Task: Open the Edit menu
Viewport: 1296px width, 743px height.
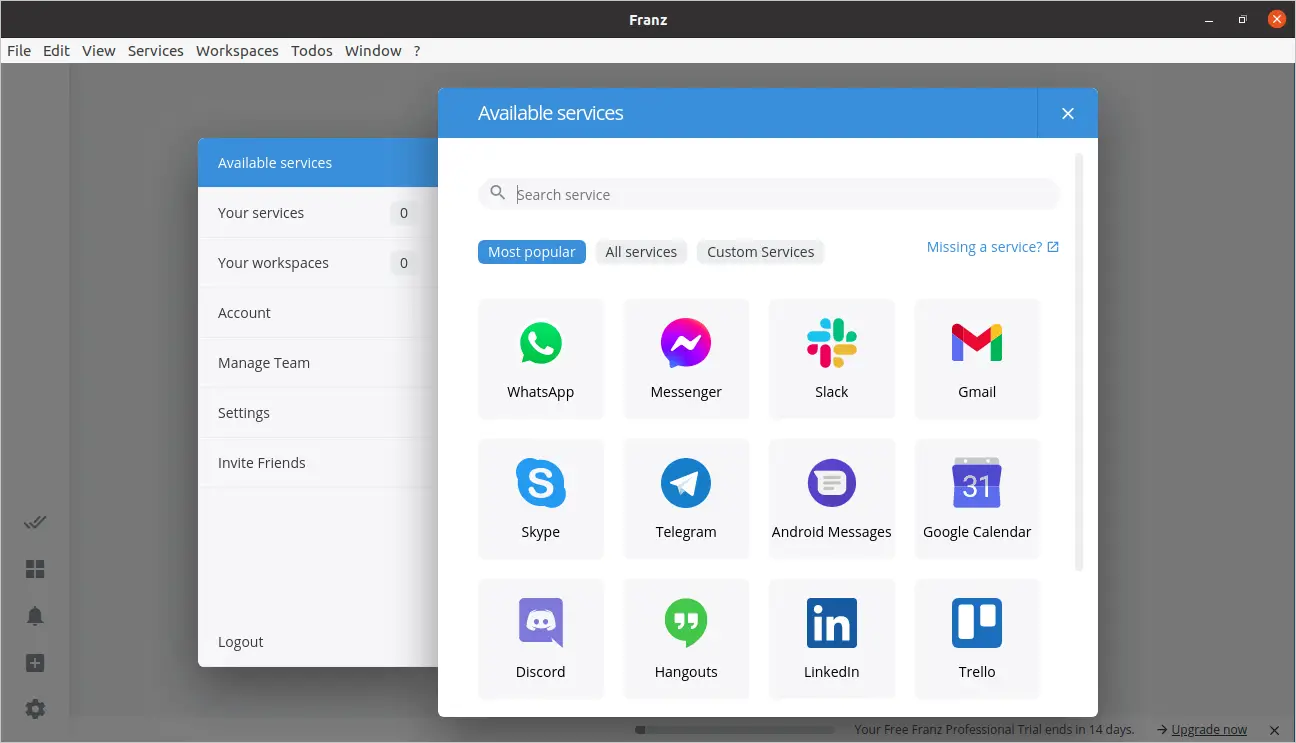Action: pos(56,50)
